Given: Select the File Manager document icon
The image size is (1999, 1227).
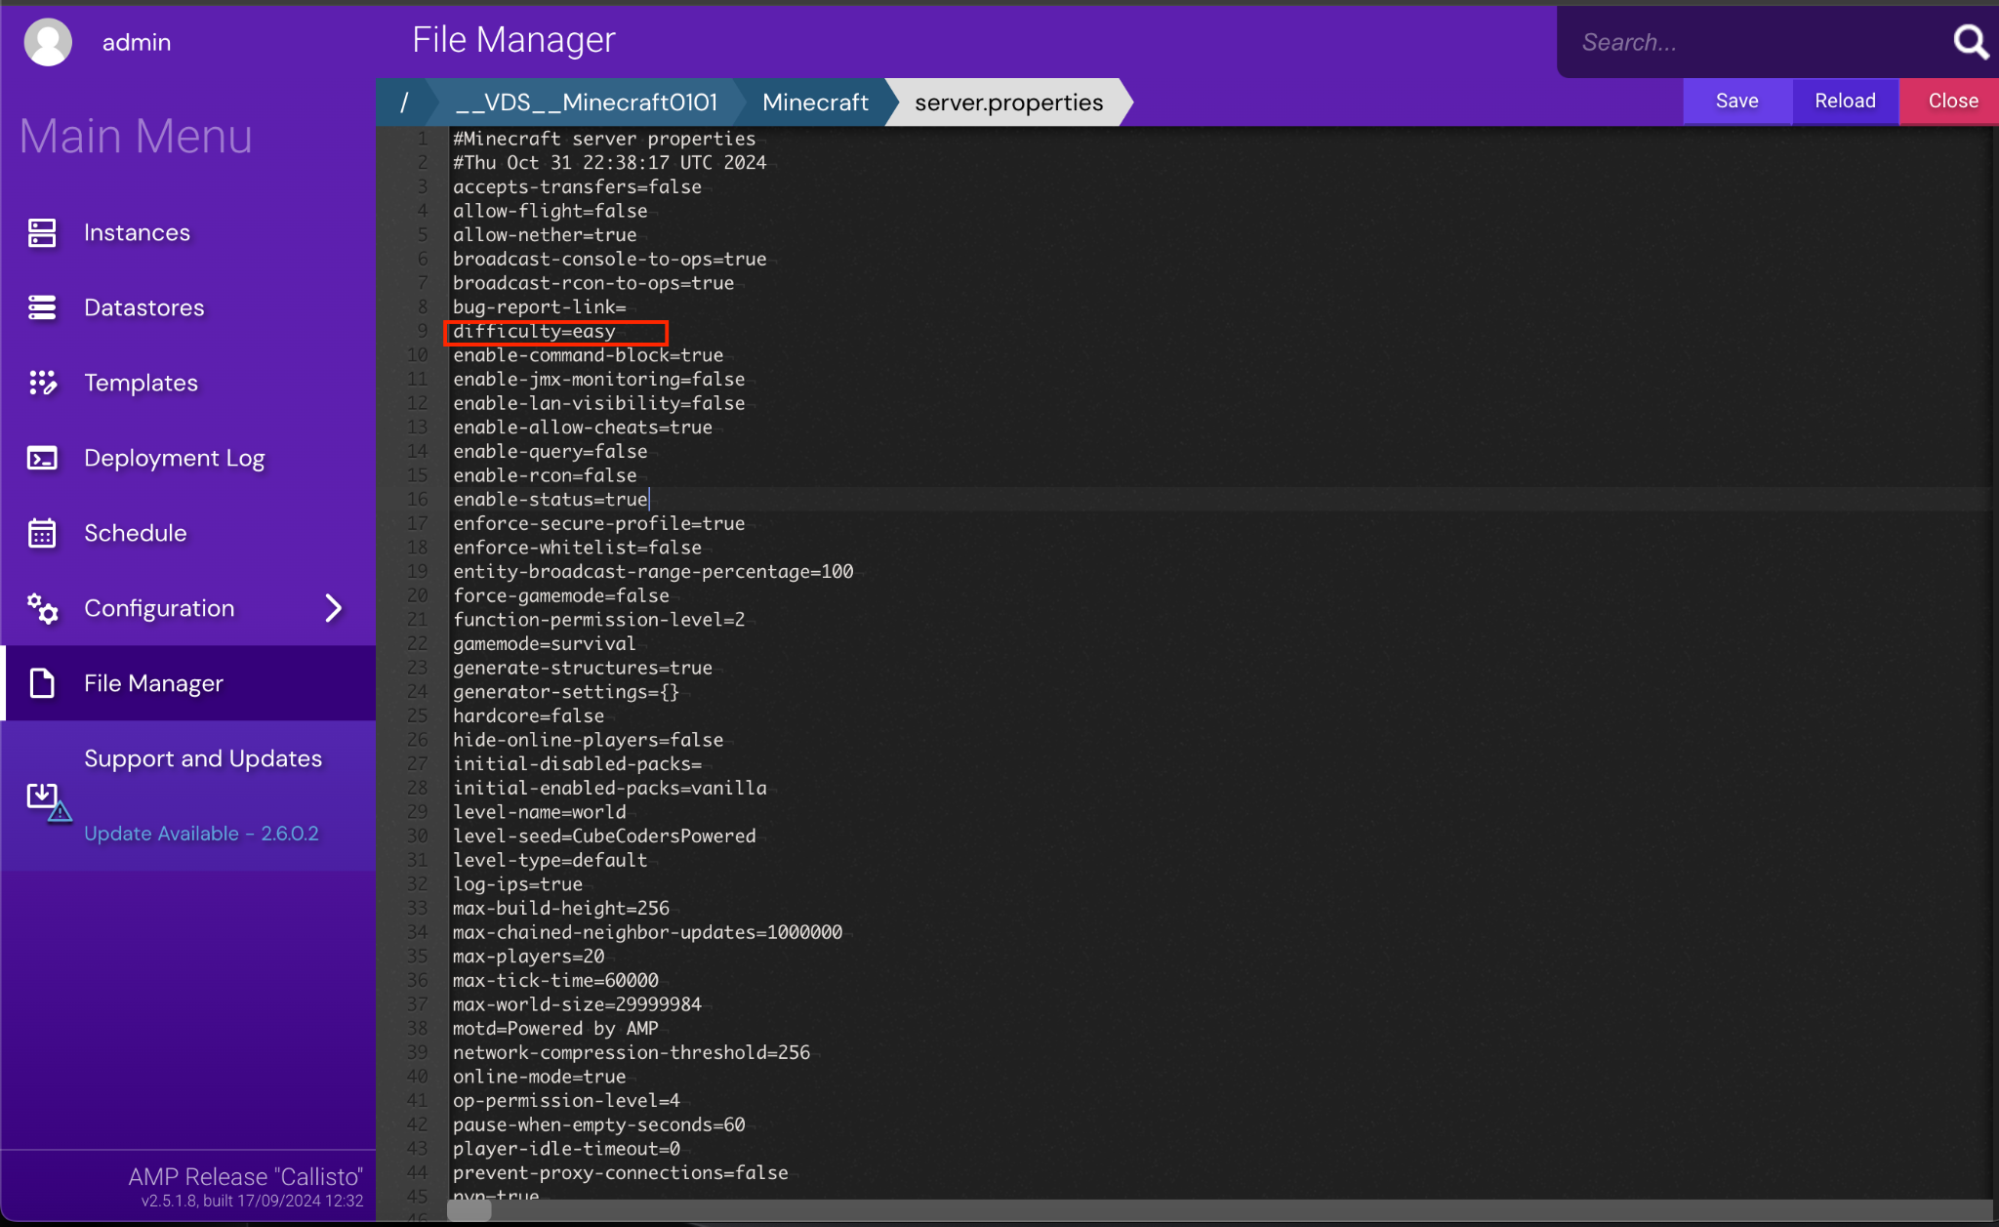Looking at the screenshot, I should [x=41, y=683].
